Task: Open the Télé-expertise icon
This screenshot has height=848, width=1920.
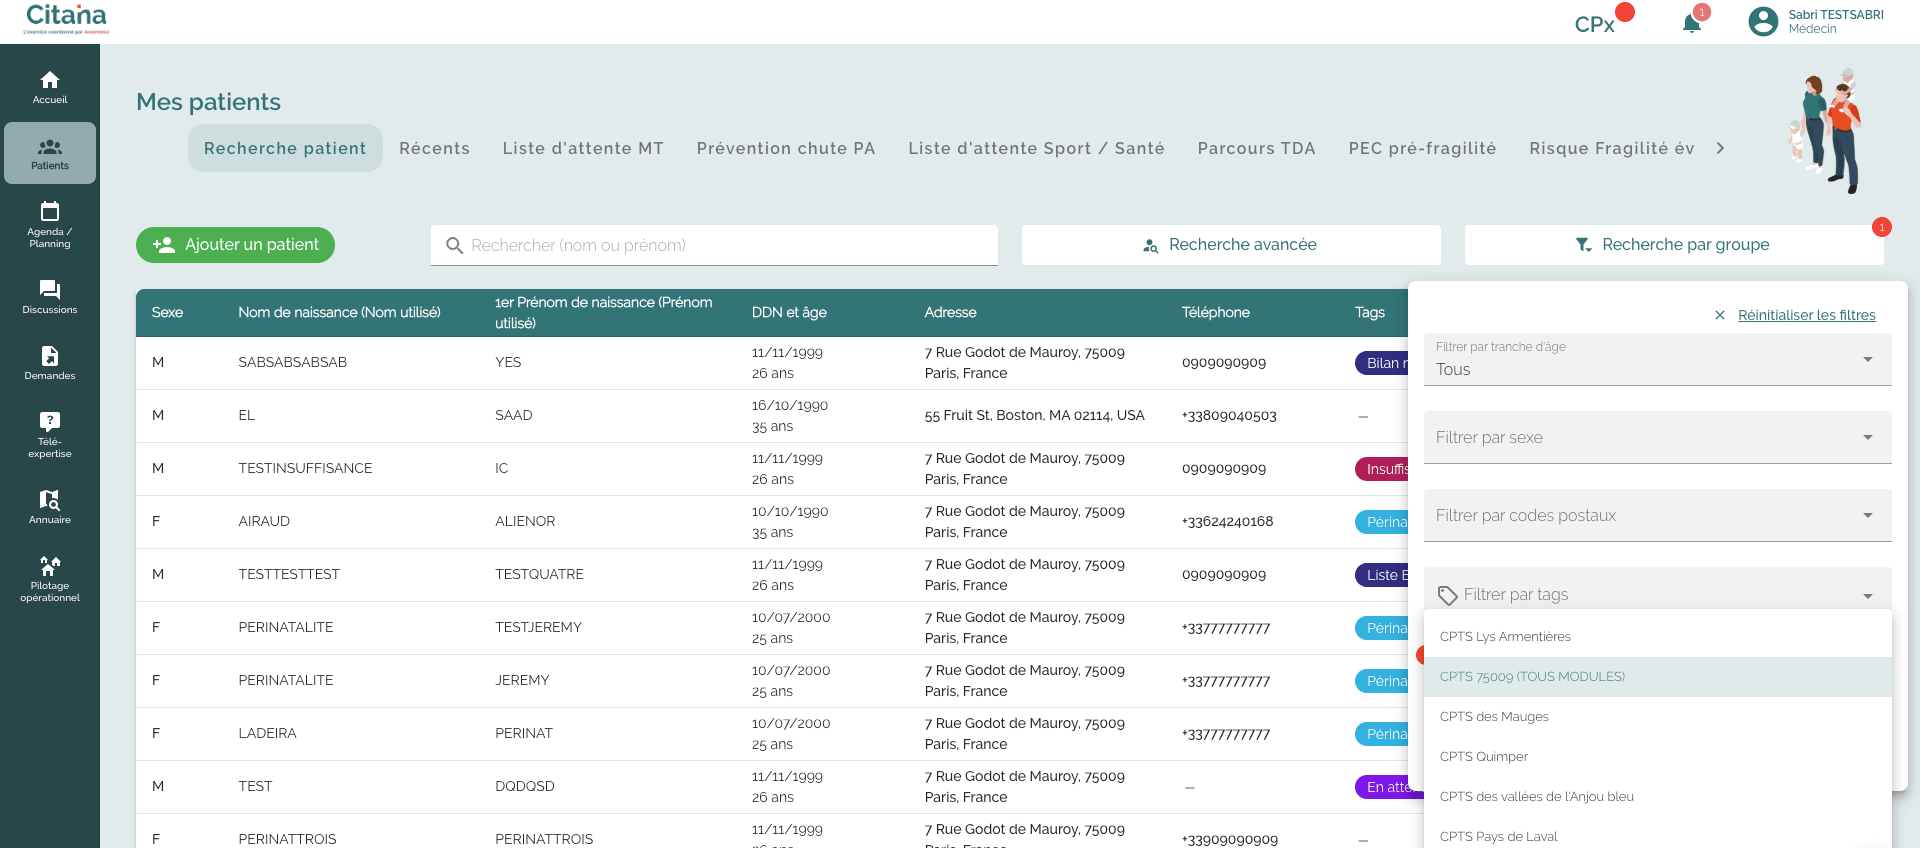Action: [50, 422]
